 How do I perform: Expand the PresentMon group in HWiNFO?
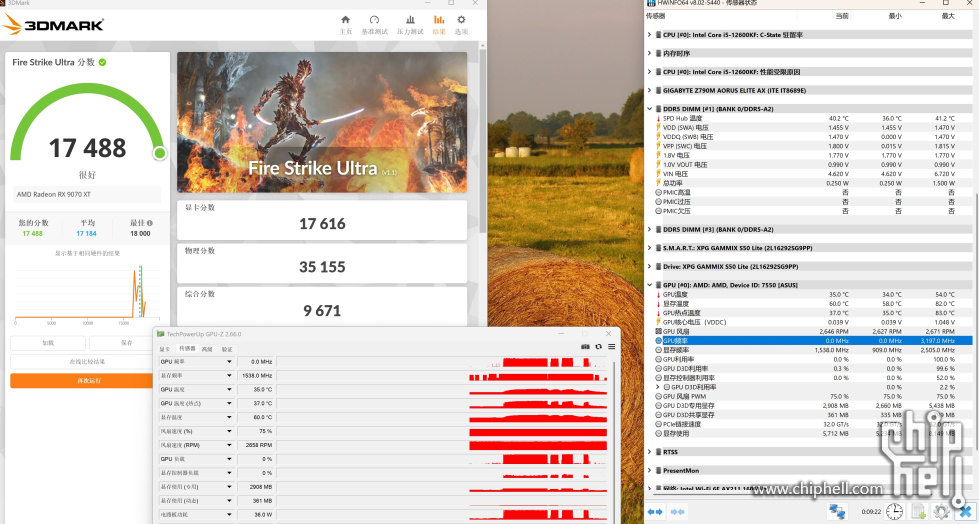(x=649, y=470)
